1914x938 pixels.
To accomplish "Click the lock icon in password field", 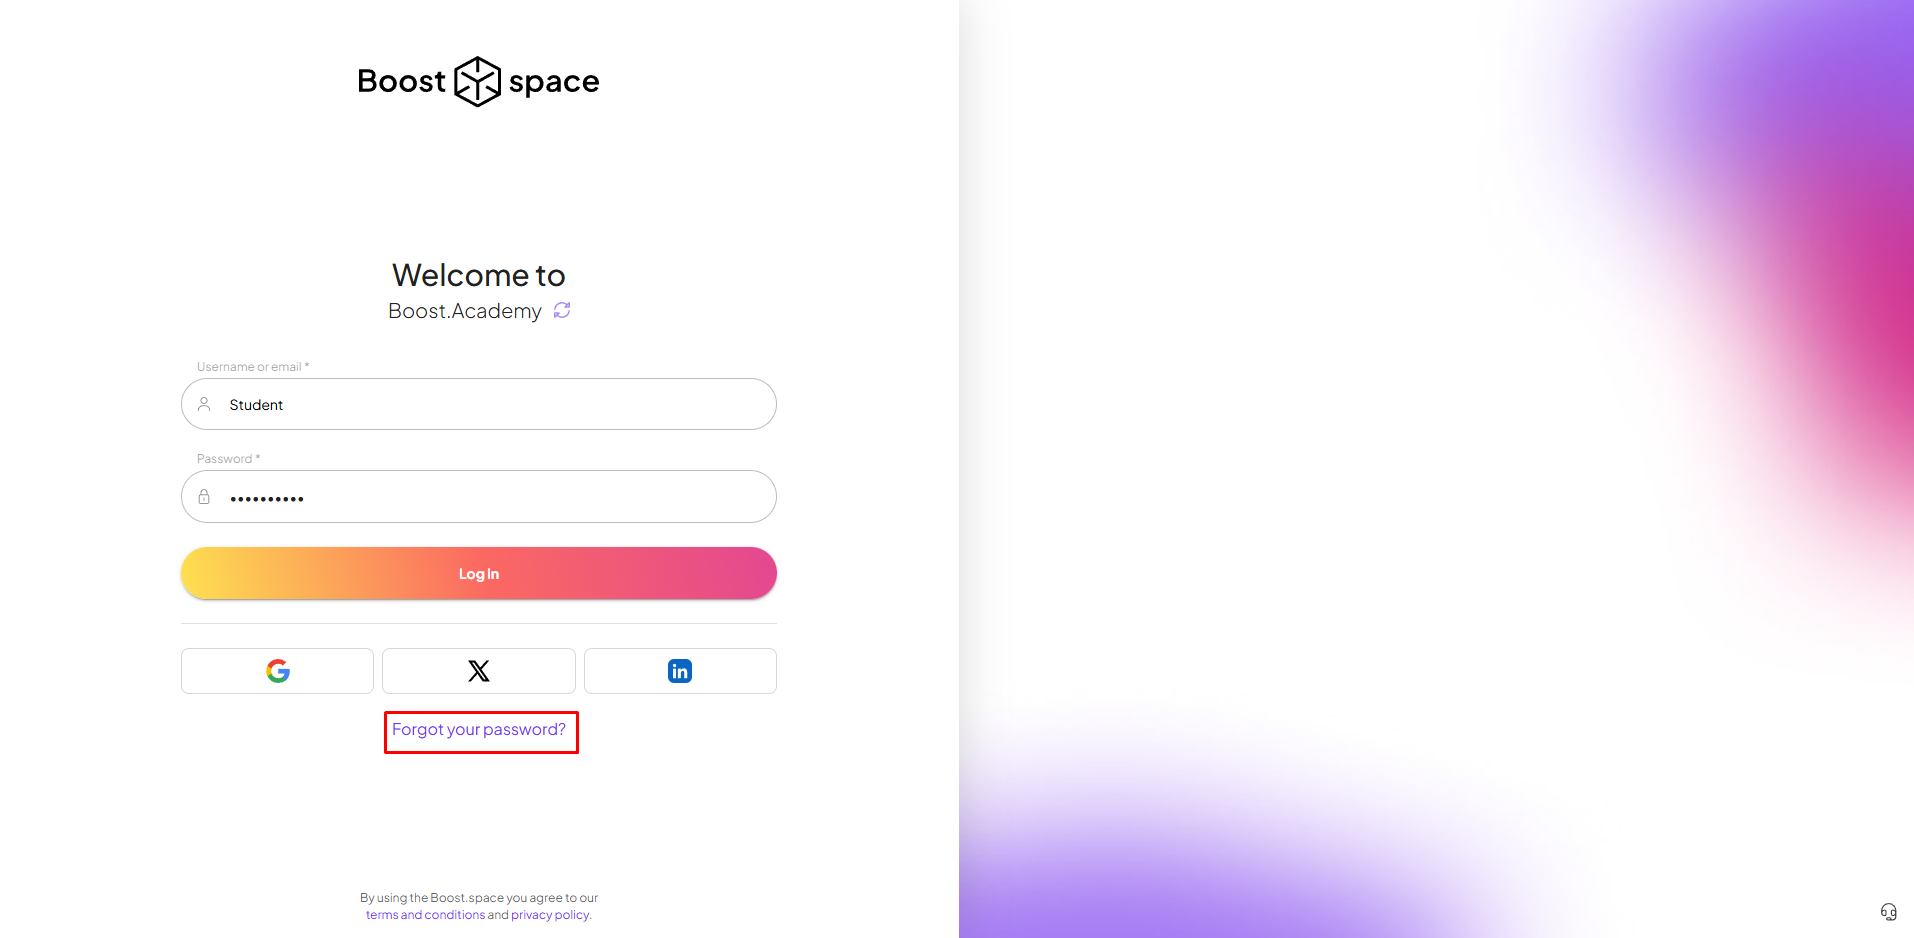I will 204,497.
